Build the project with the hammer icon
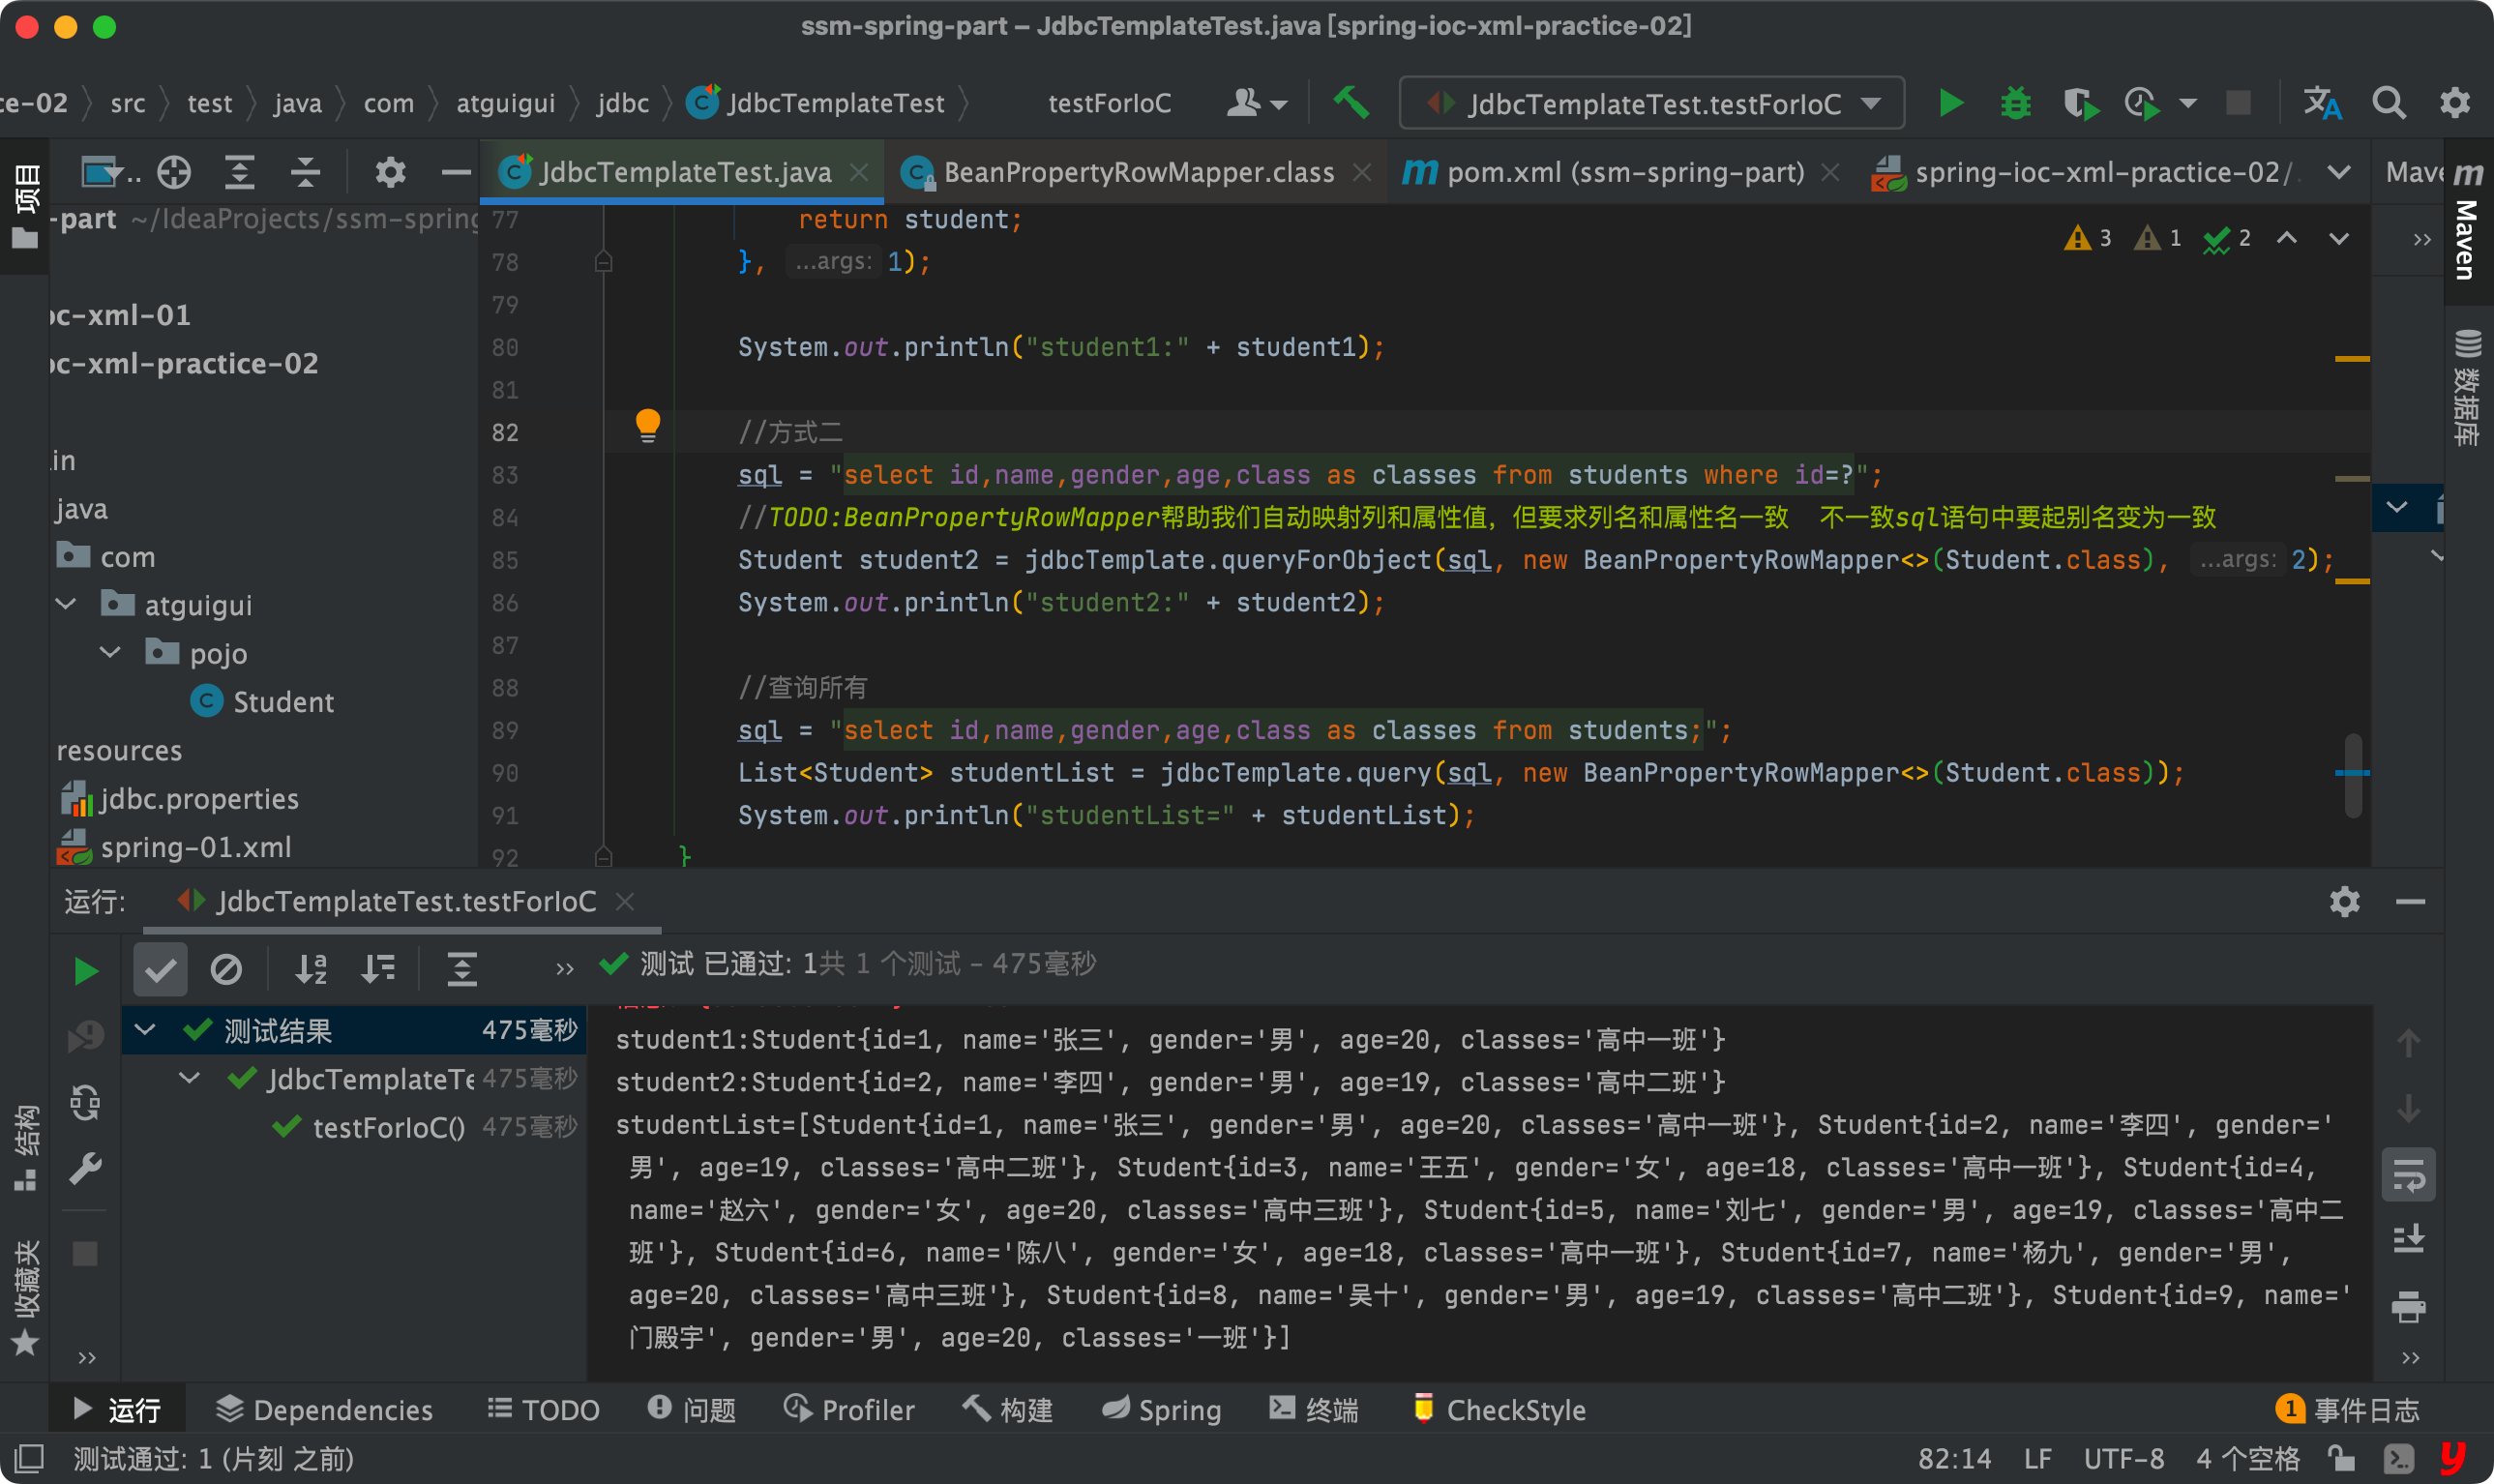This screenshot has width=2494, height=1484. coord(1351,103)
